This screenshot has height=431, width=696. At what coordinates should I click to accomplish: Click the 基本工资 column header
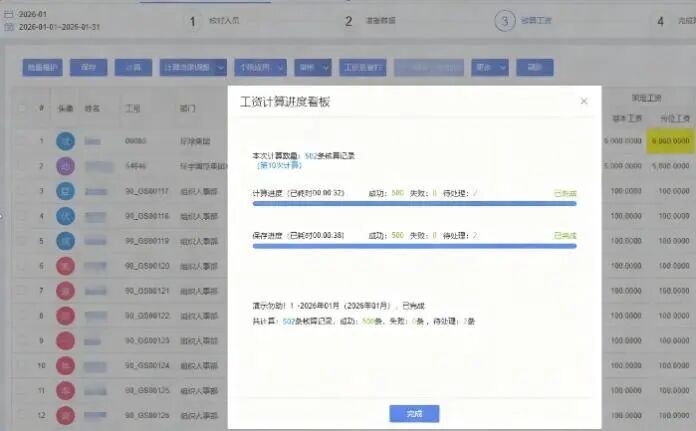point(627,118)
